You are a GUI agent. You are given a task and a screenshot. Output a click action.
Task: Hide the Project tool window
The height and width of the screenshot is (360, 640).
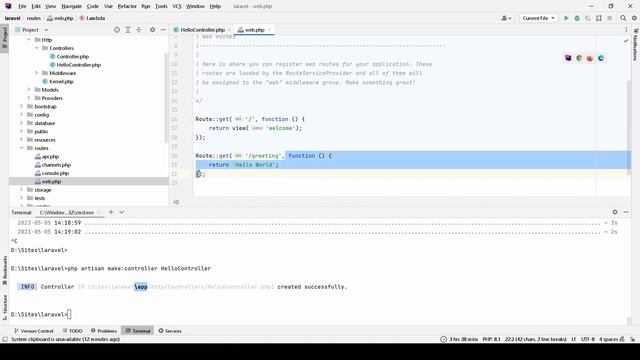[163, 30]
